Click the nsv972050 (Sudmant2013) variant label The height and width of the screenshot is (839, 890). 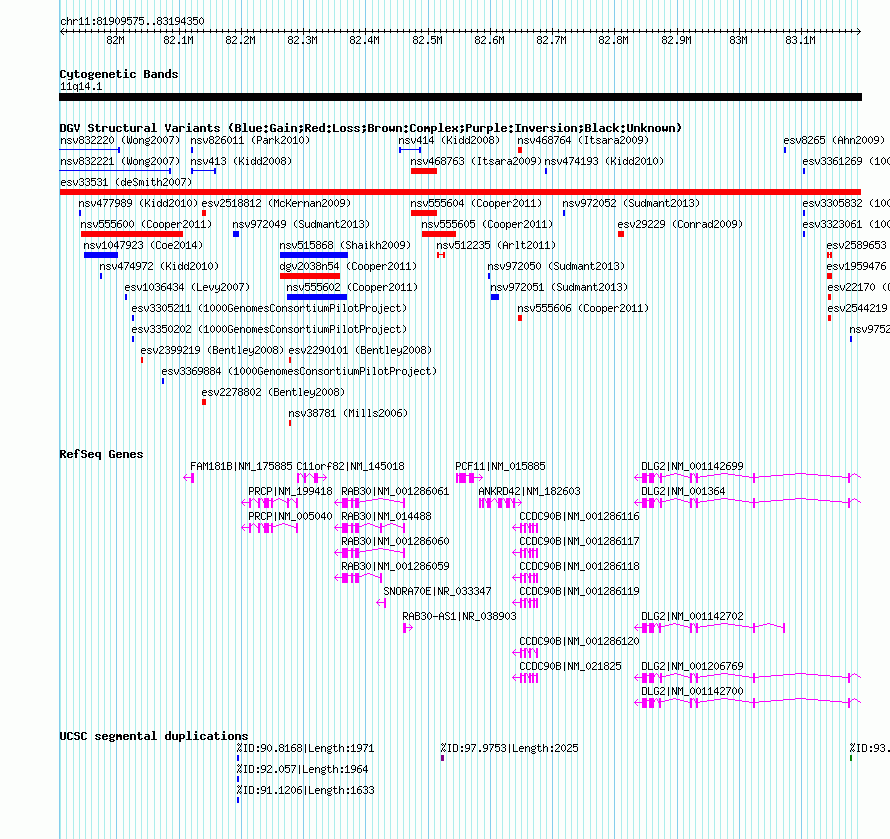point(556,266)
